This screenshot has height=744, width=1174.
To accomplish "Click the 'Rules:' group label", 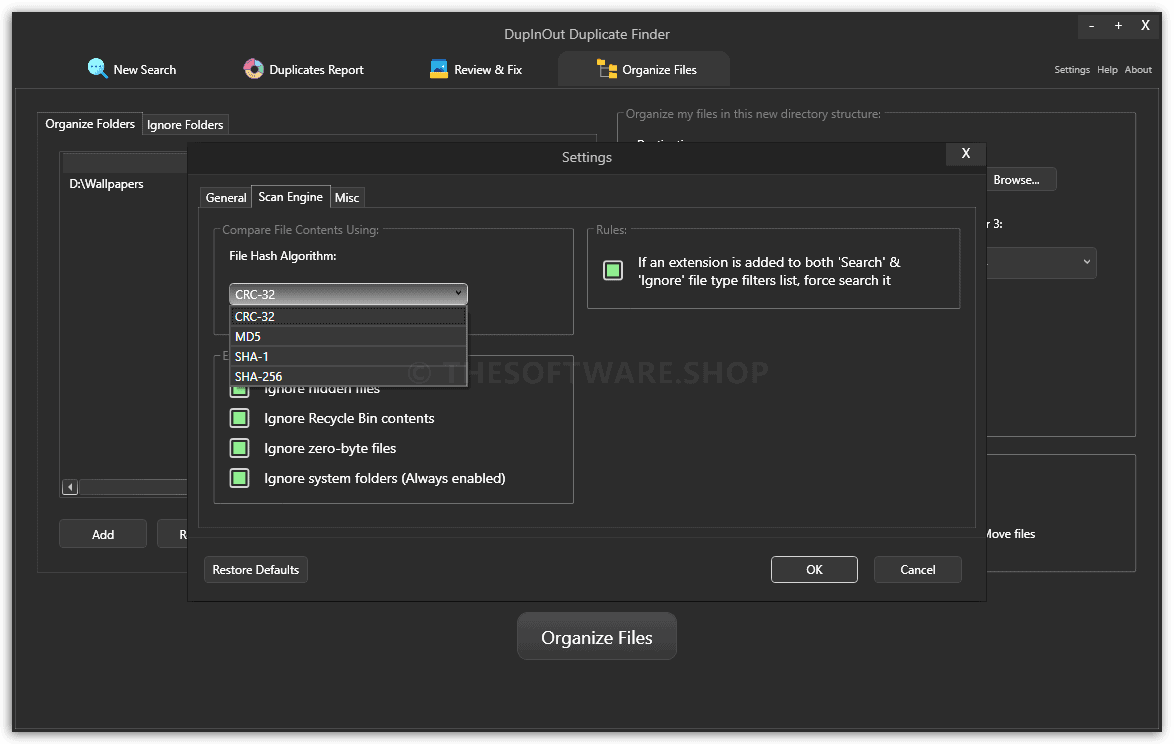I will tap(611, 230).
